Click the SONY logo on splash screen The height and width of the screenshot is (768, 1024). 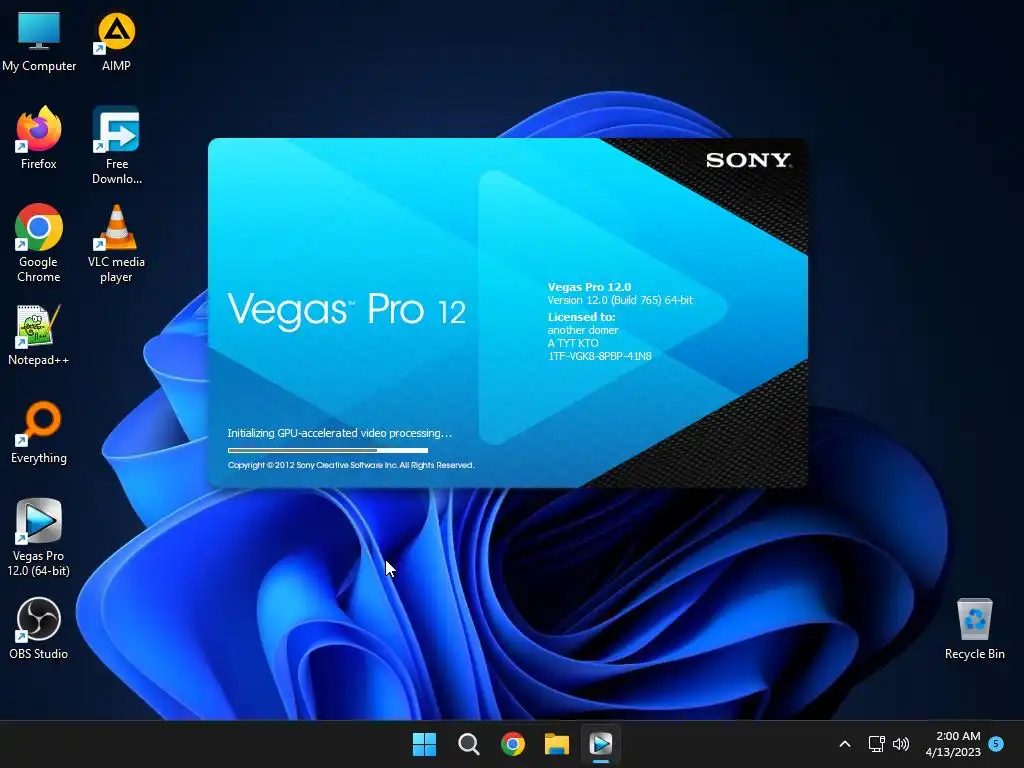[748, 160]
